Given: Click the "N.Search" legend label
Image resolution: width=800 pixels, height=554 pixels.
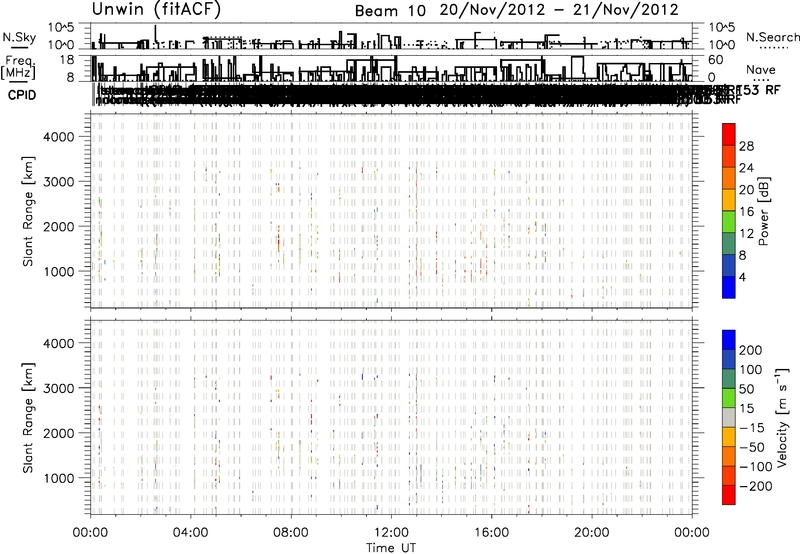Looking at the screenshot, I should point(772,37).
